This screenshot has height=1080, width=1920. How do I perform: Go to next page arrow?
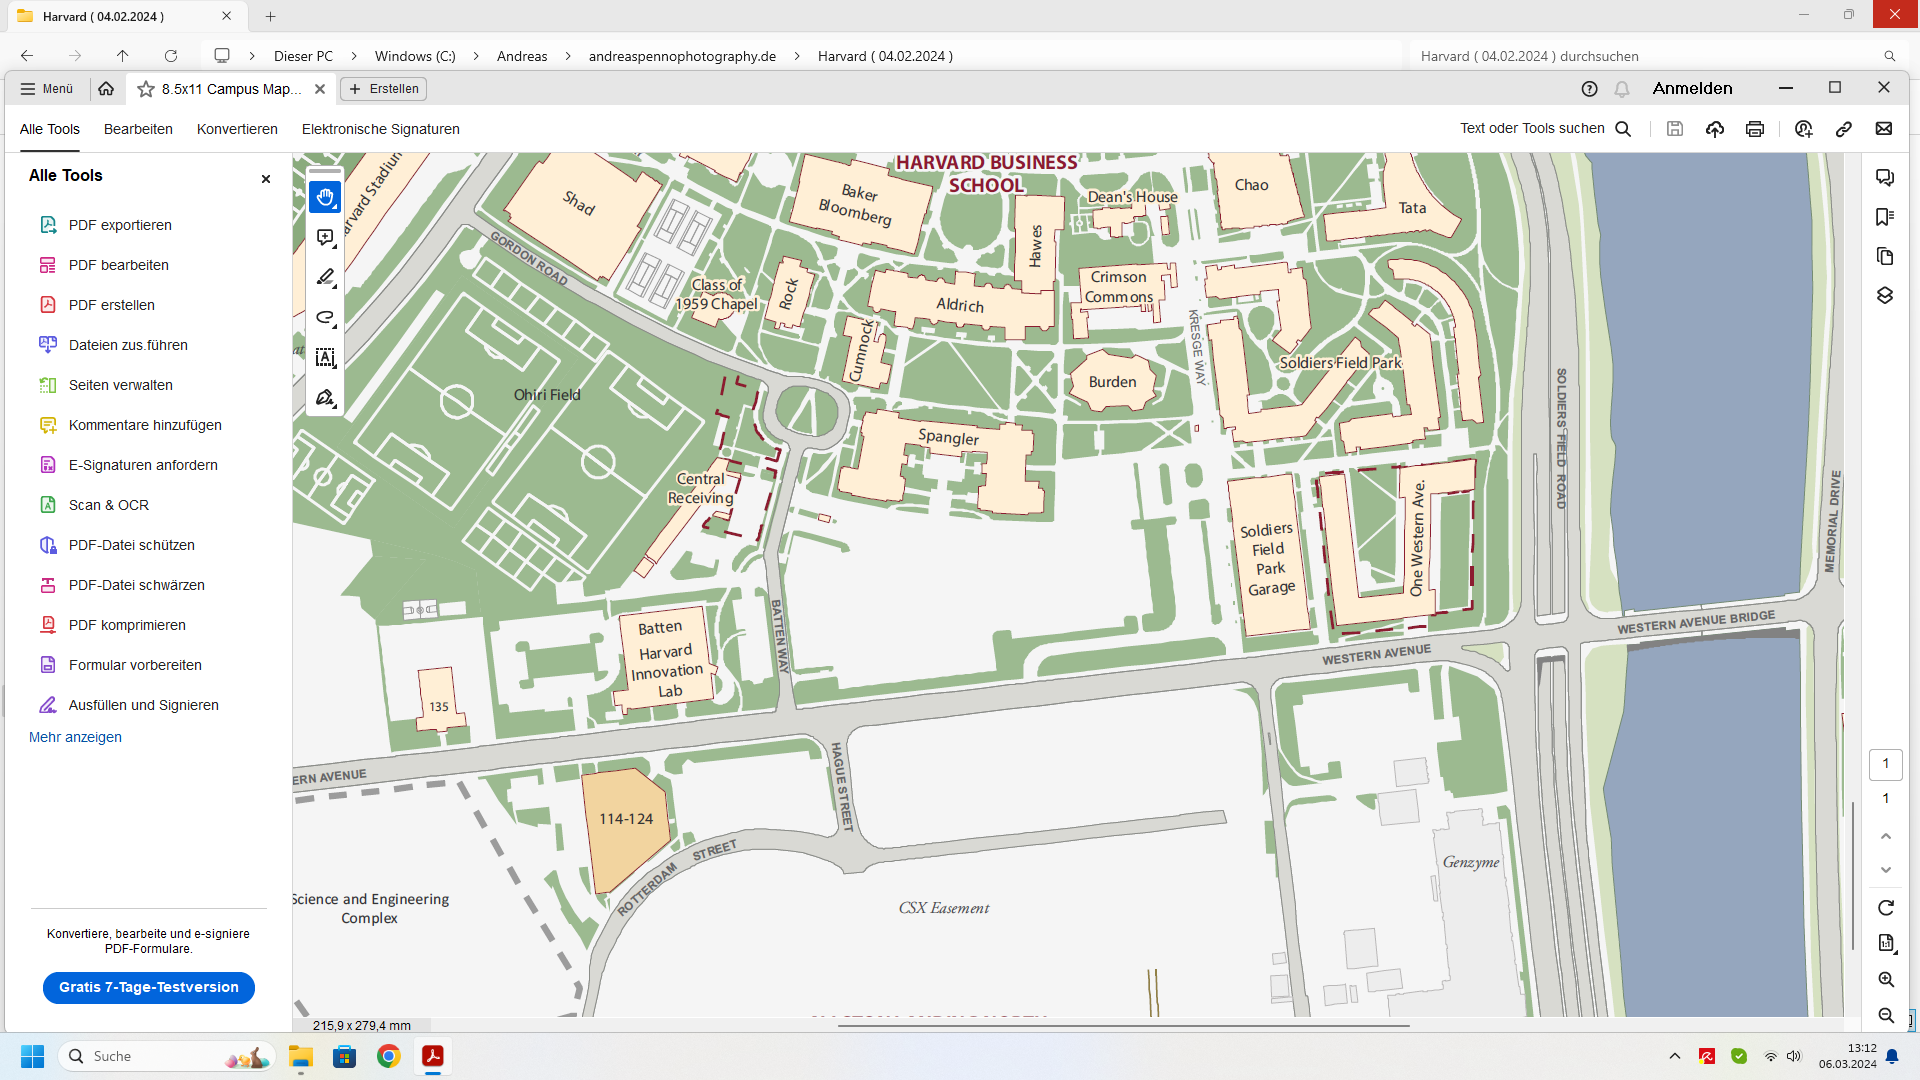[x=1886, y=870]
